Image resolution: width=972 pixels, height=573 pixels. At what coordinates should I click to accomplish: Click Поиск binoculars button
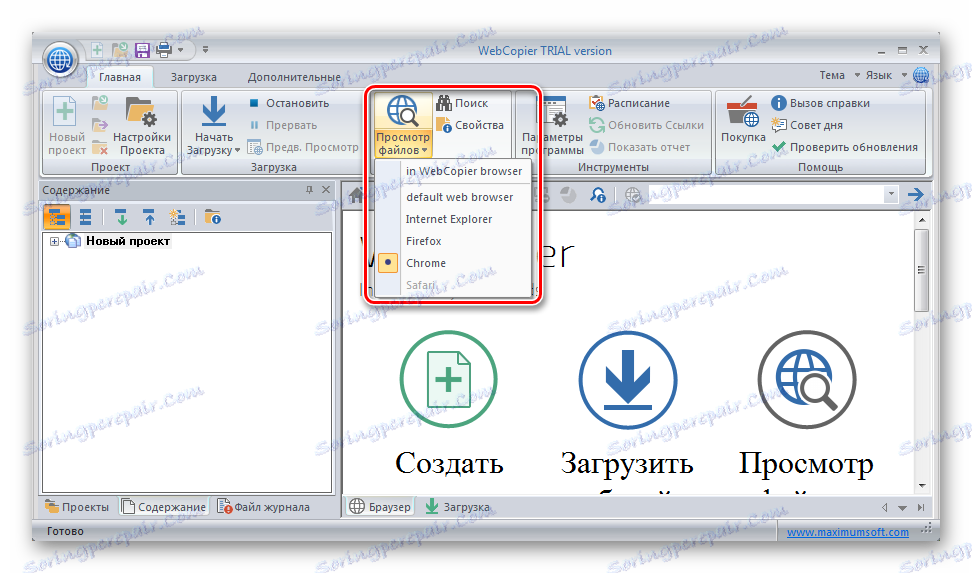click(x=462, y=103)
